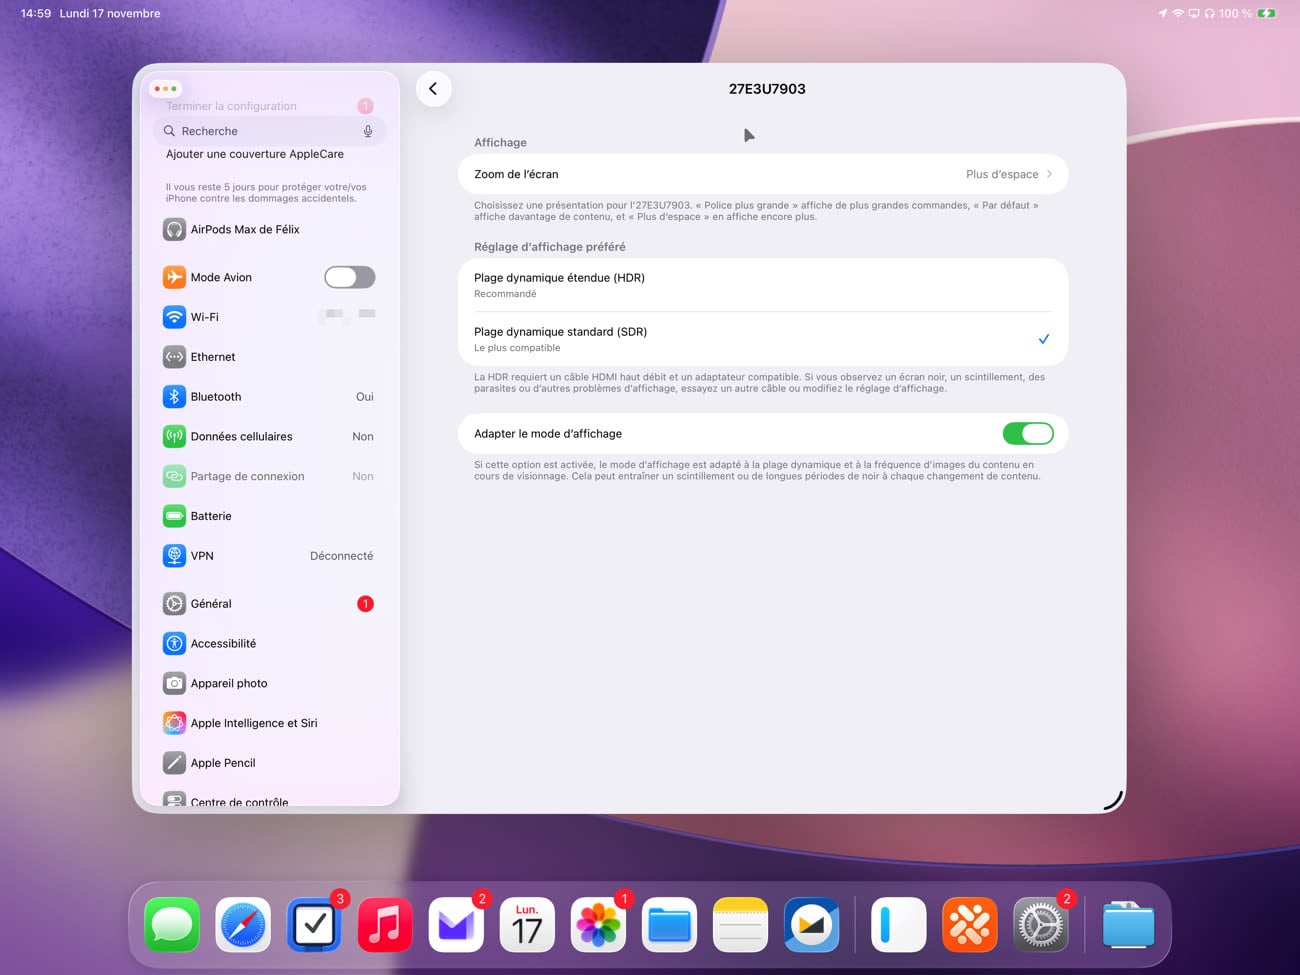Select Plage dynamique étendue (HDR) option

click(762, 285)
